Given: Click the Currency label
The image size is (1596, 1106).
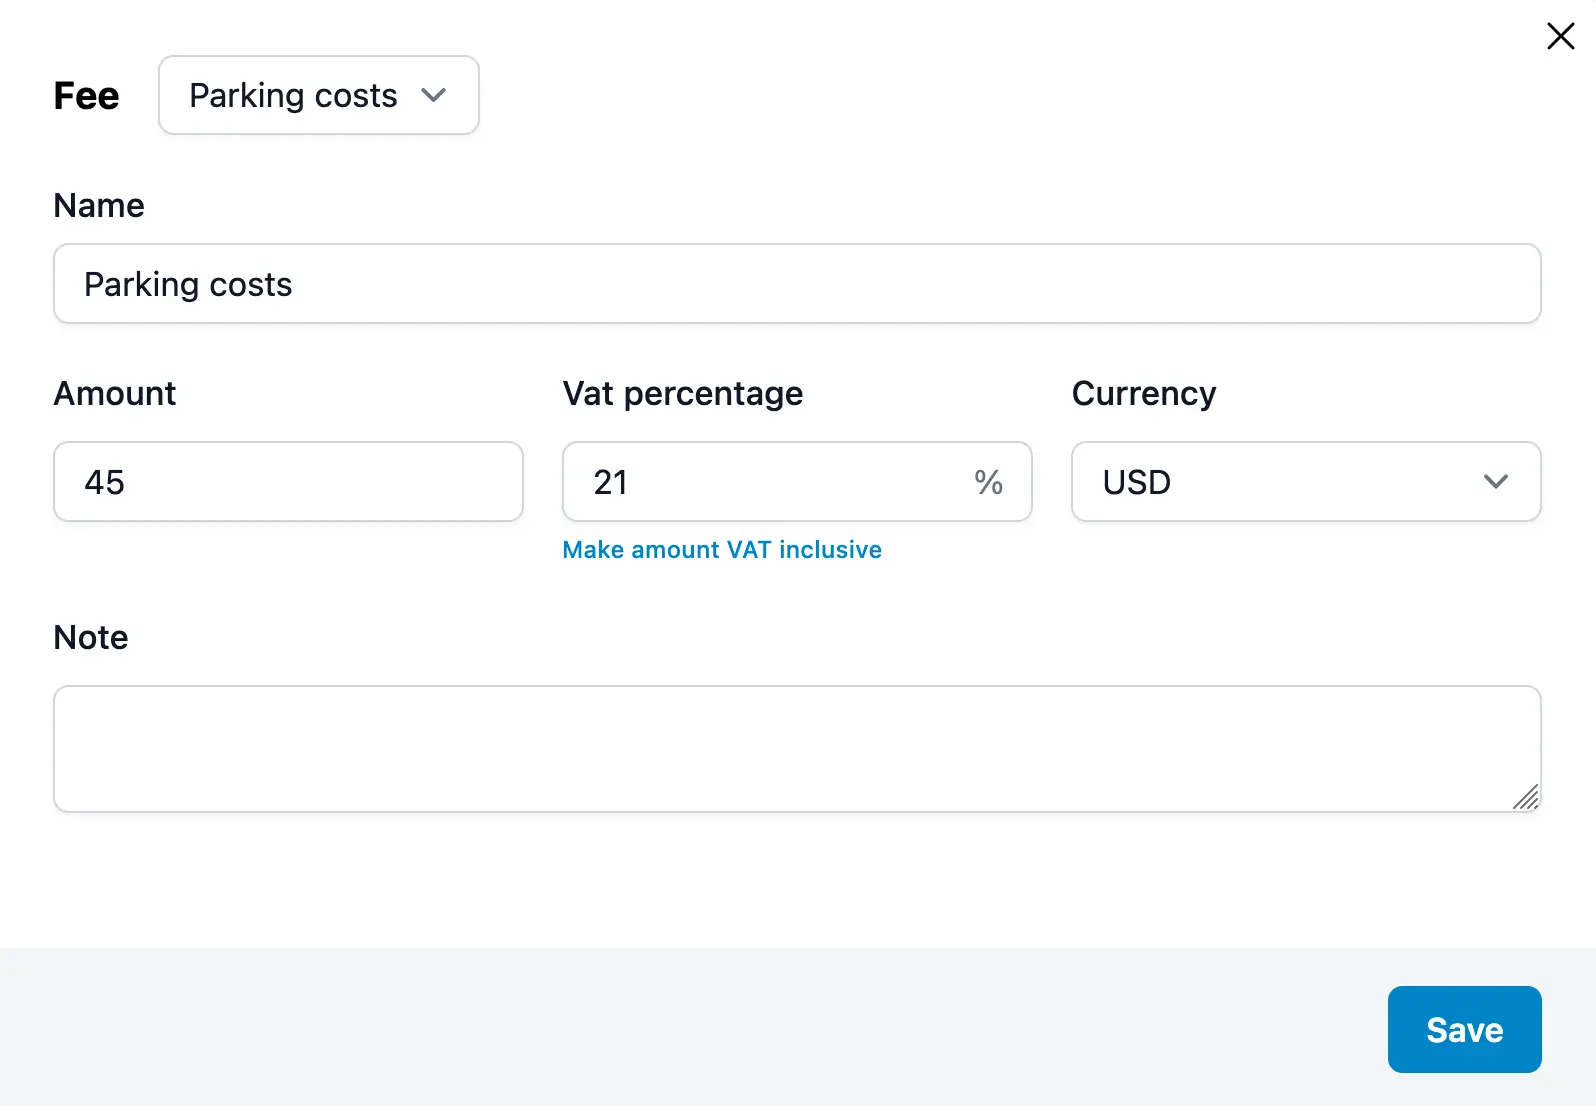Looking at the screenshot, I should [x=1144, y=394].
